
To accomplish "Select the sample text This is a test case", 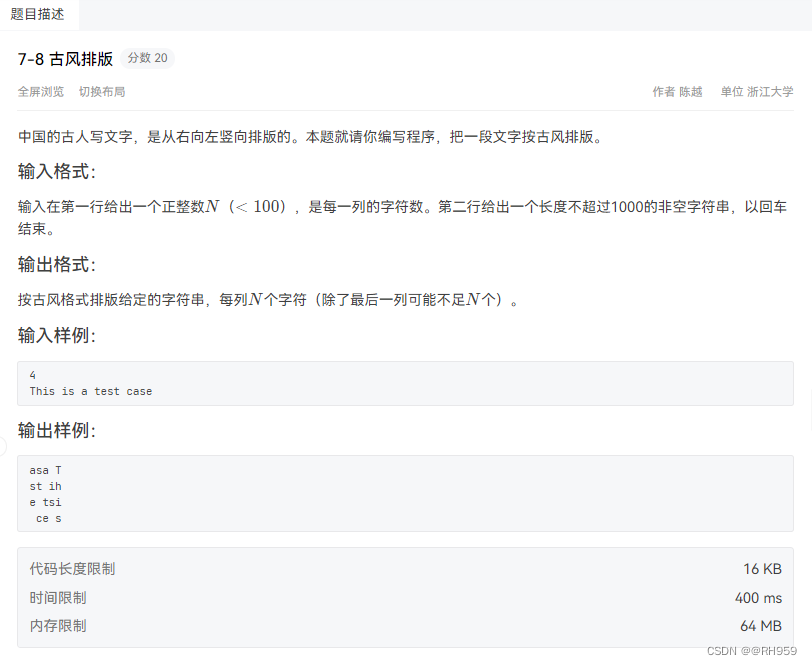I will 90,391.
